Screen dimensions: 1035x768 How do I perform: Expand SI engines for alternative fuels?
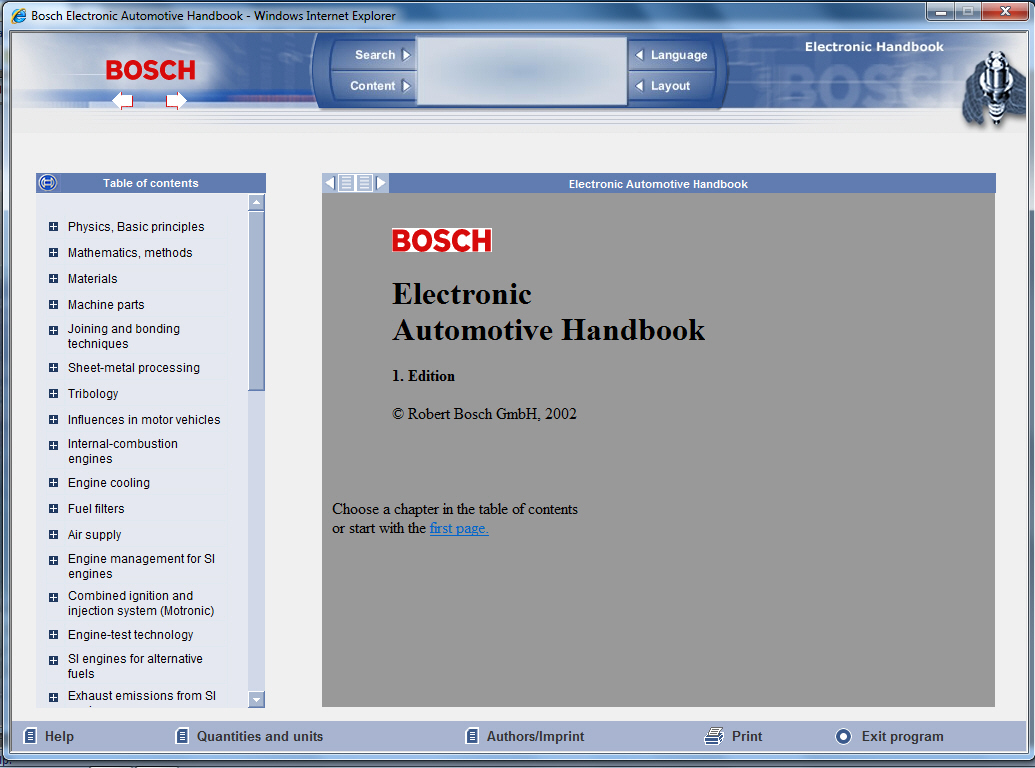53,660
